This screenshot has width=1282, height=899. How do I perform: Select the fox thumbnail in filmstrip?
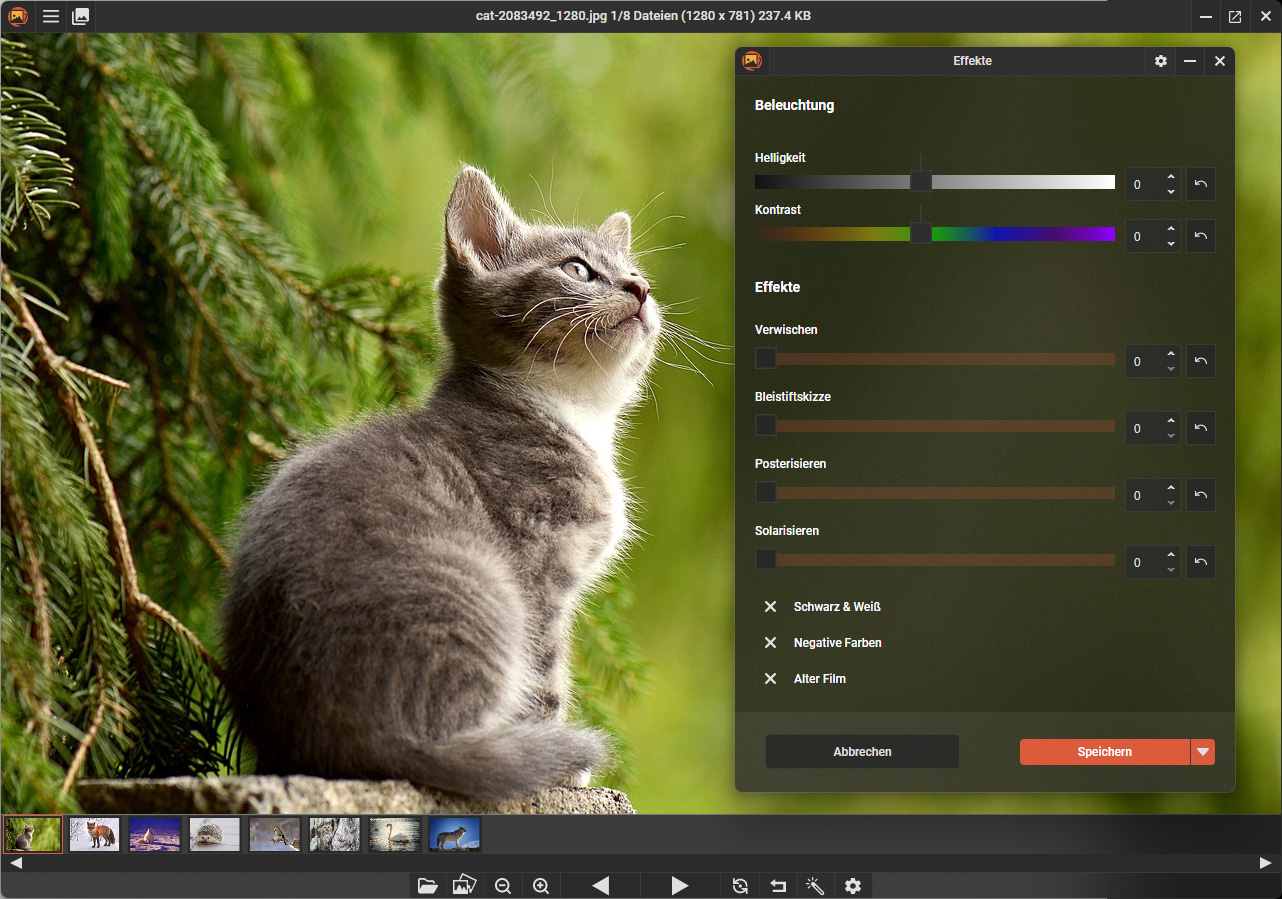tap(94, 834)
